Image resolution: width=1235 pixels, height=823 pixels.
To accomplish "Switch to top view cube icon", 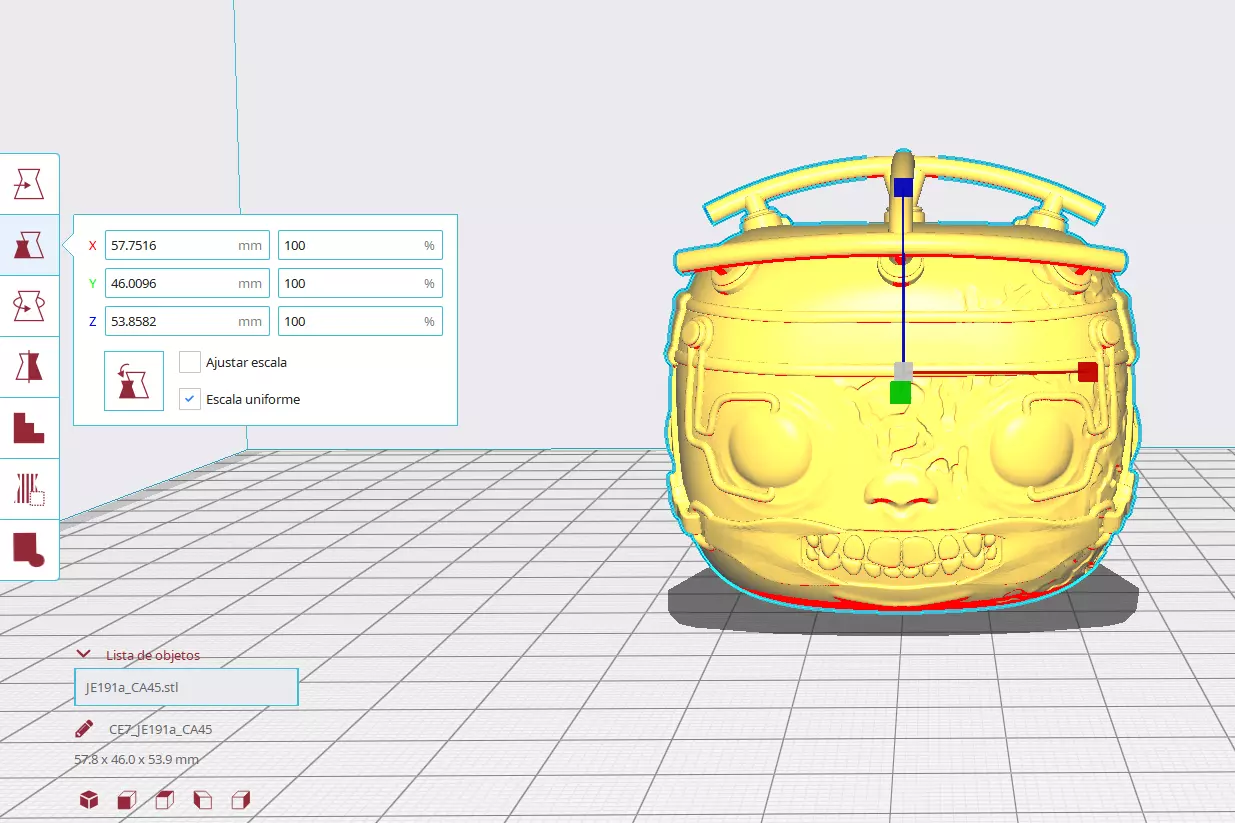I will pyautogui.click(x=165, y=799).
